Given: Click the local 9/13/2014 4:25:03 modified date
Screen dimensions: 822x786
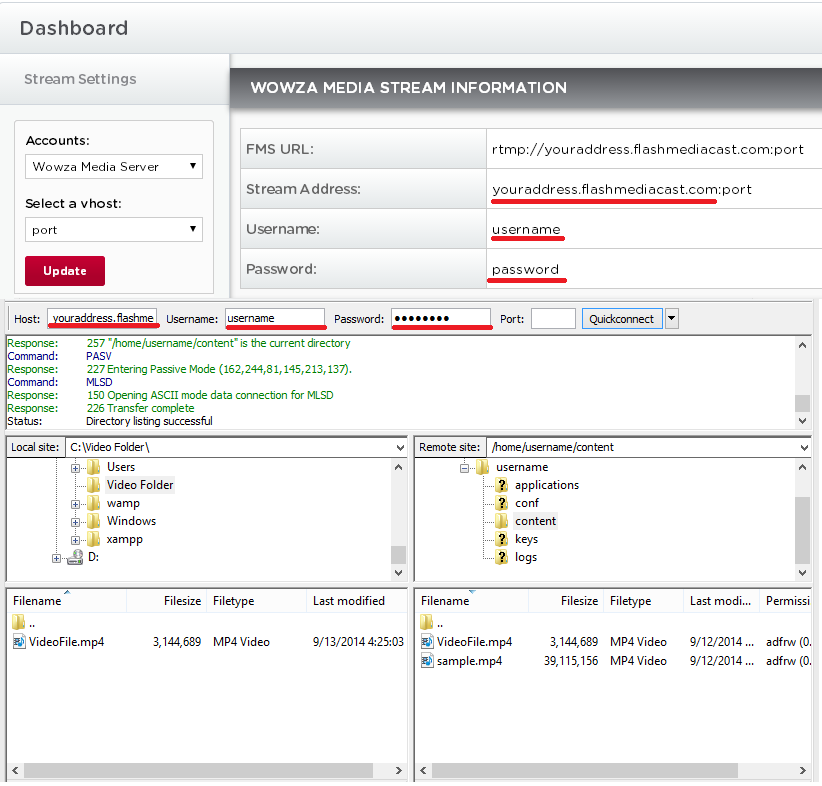Looking at the screenshot, I should (358, 642).
